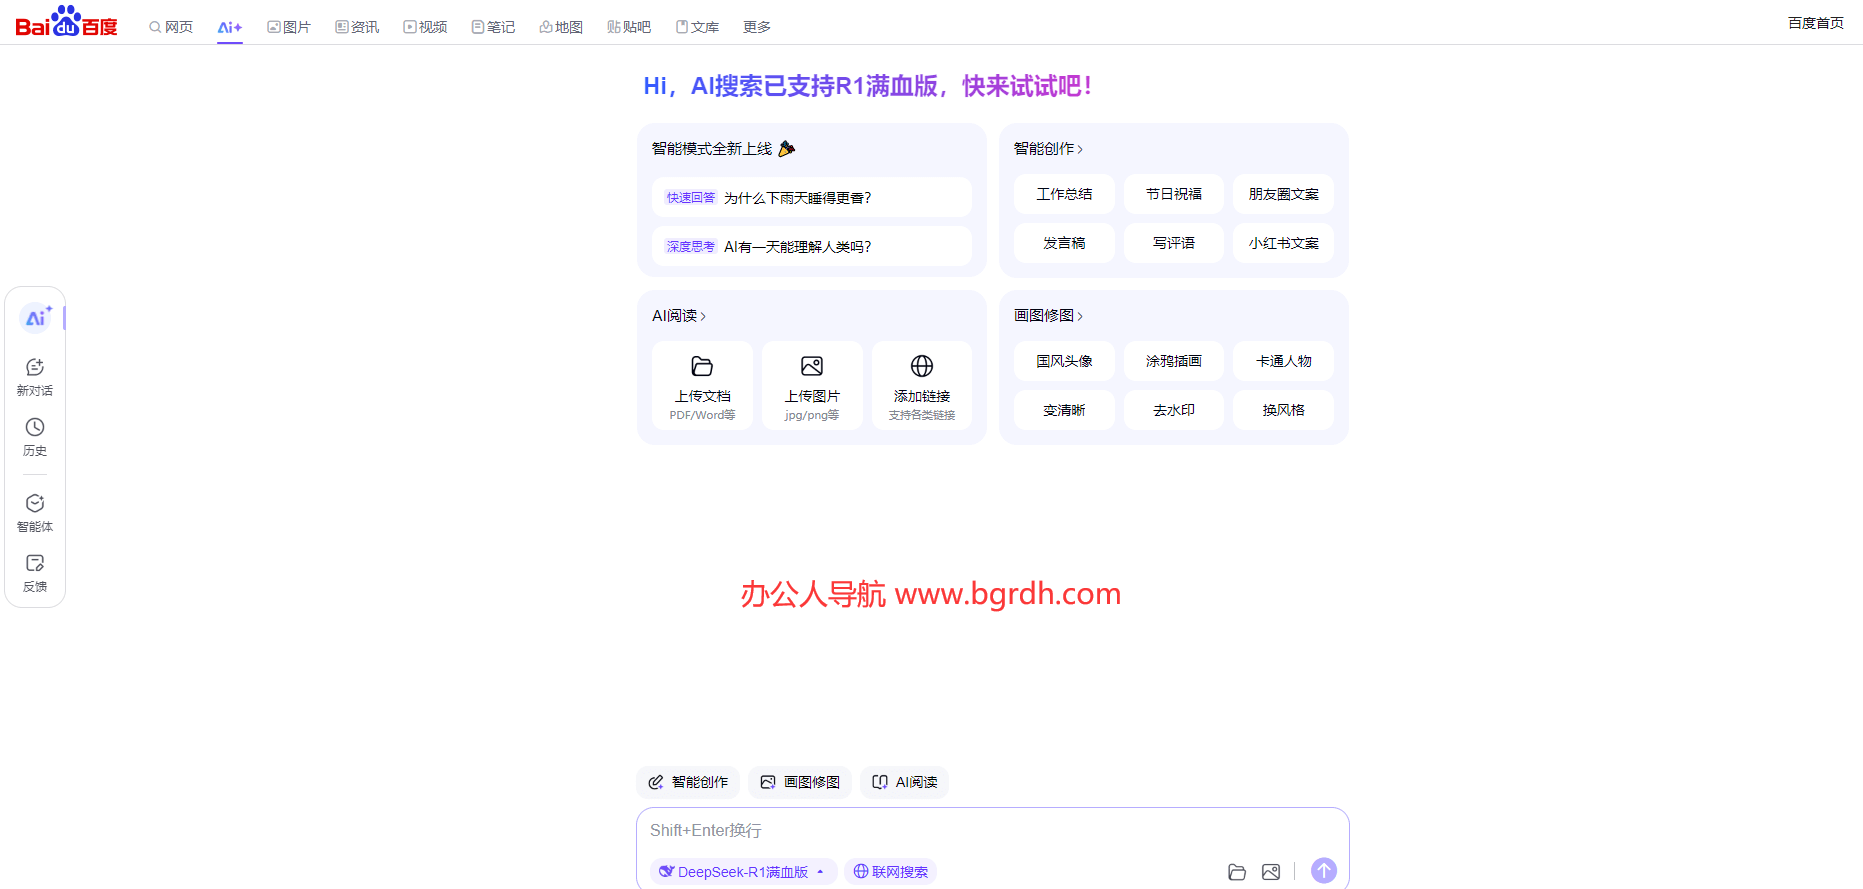
Task: Select the 写评语 button
Action: coord(1174,243)
